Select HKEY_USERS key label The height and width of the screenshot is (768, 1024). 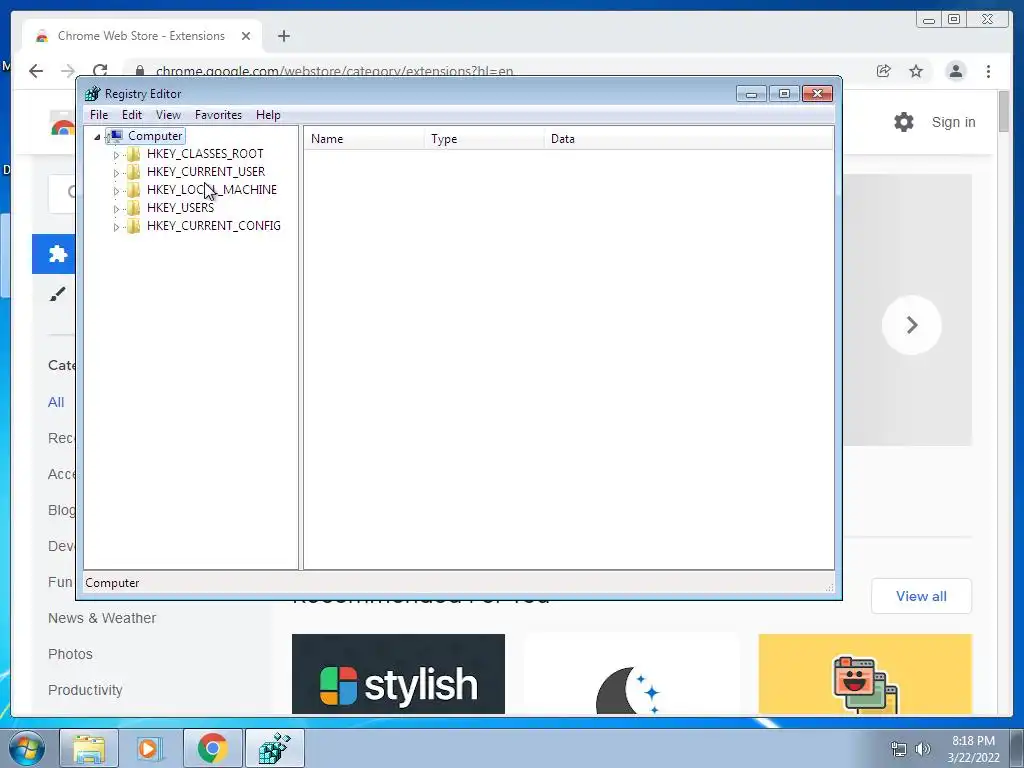pos(180,208)
